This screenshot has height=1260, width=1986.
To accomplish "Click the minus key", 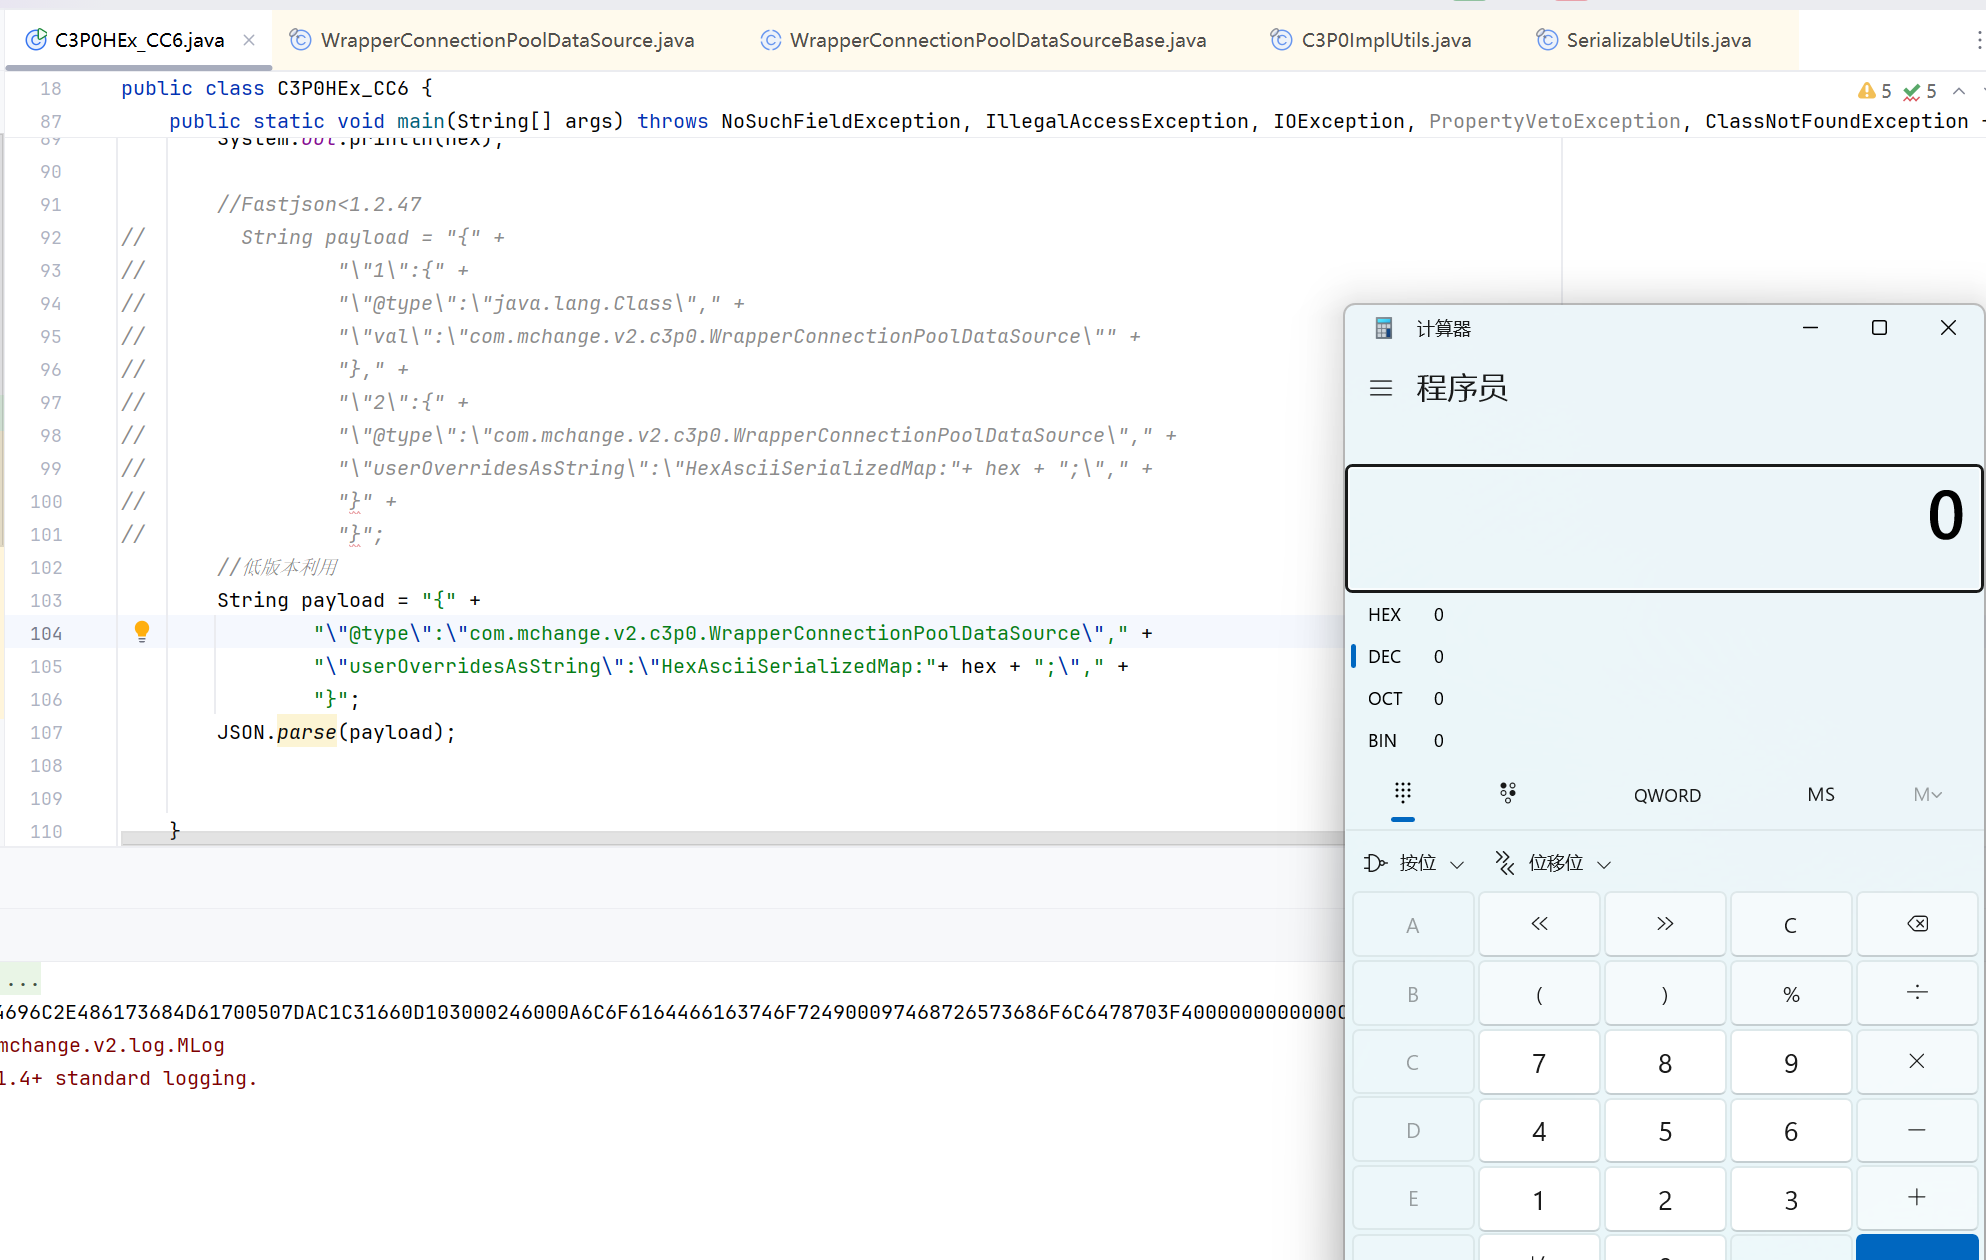I will 1917,1130.
